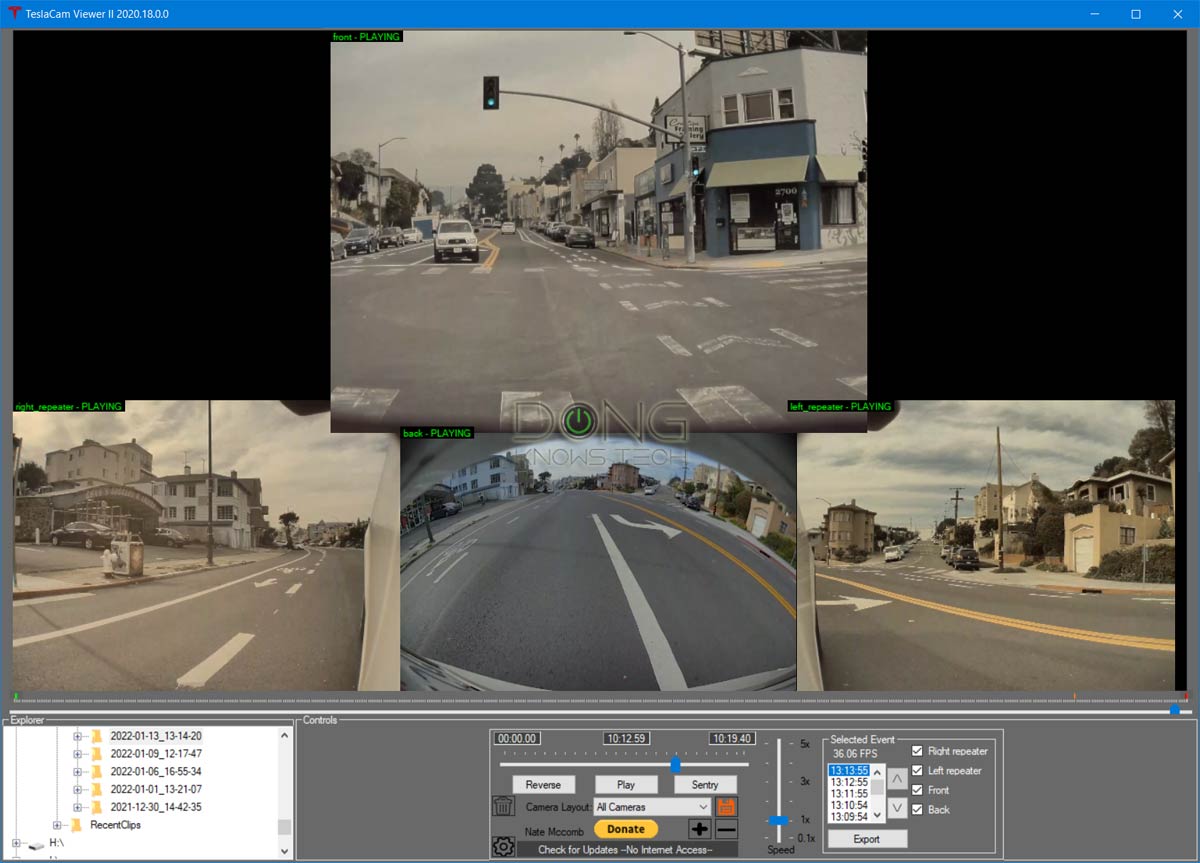Uncheck the Left repeater checkbox
Viewport: 1200px width, 863px height.
pyautogui.click(x=917, y=771)
